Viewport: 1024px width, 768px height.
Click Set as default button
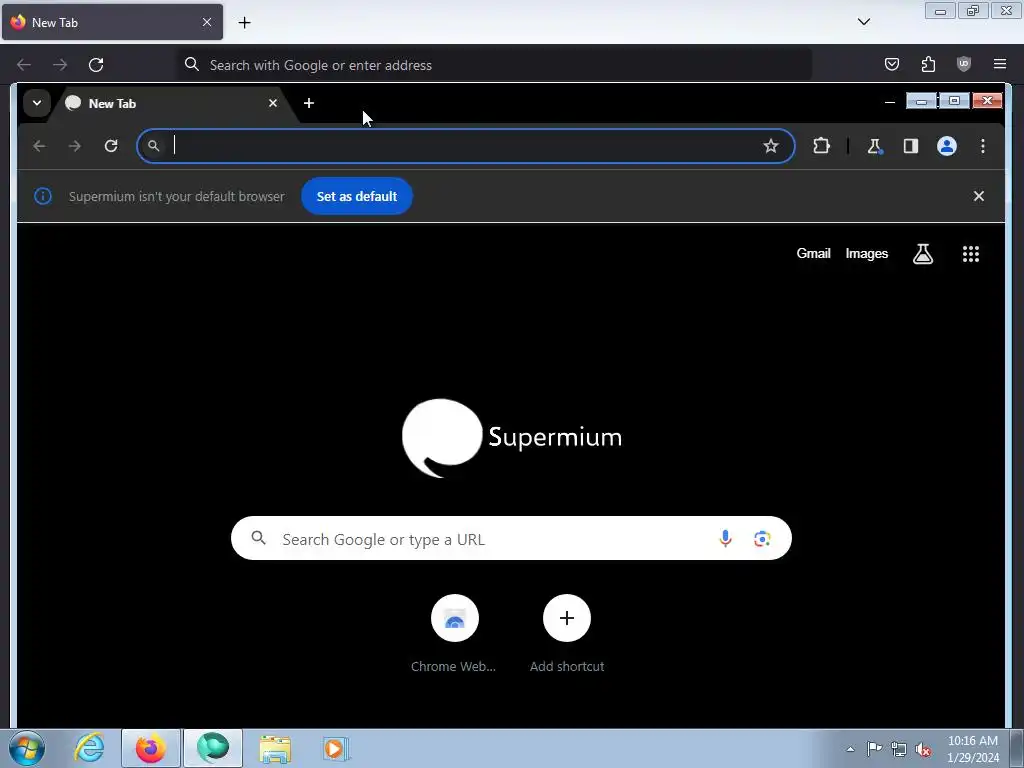tap(357, 196)
